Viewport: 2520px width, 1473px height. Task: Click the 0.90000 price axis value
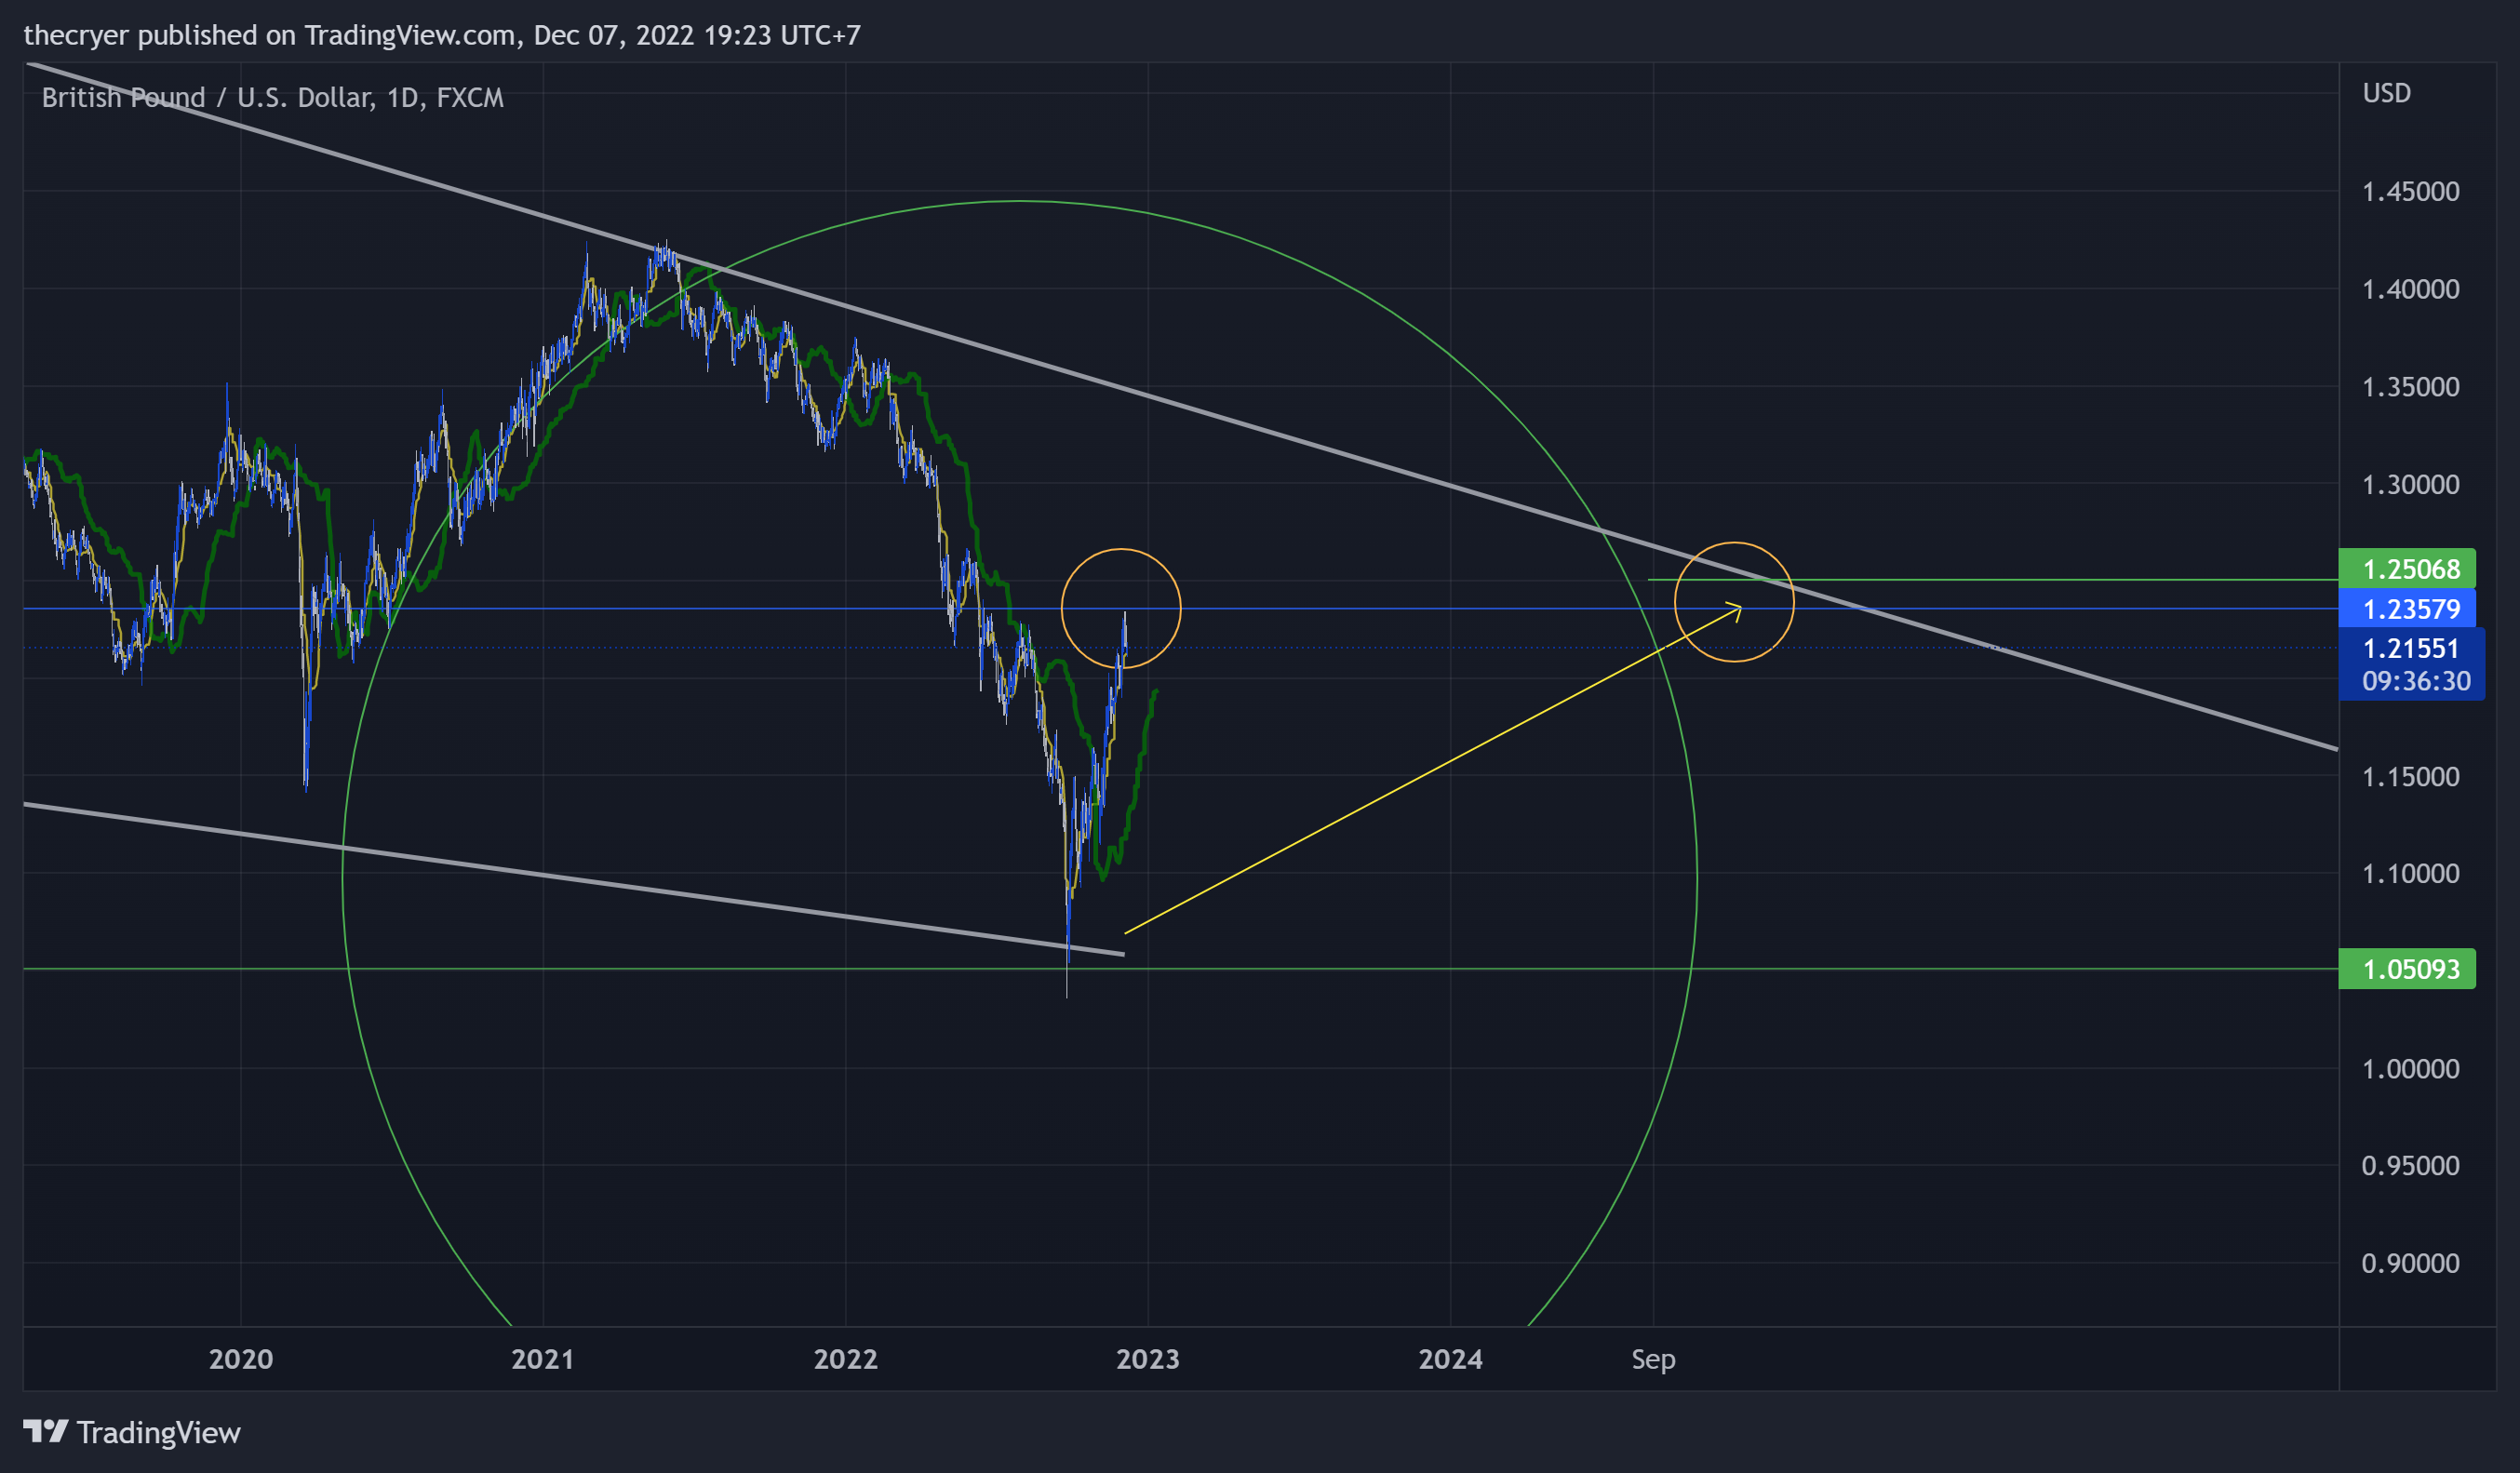pos(2410,1264)
